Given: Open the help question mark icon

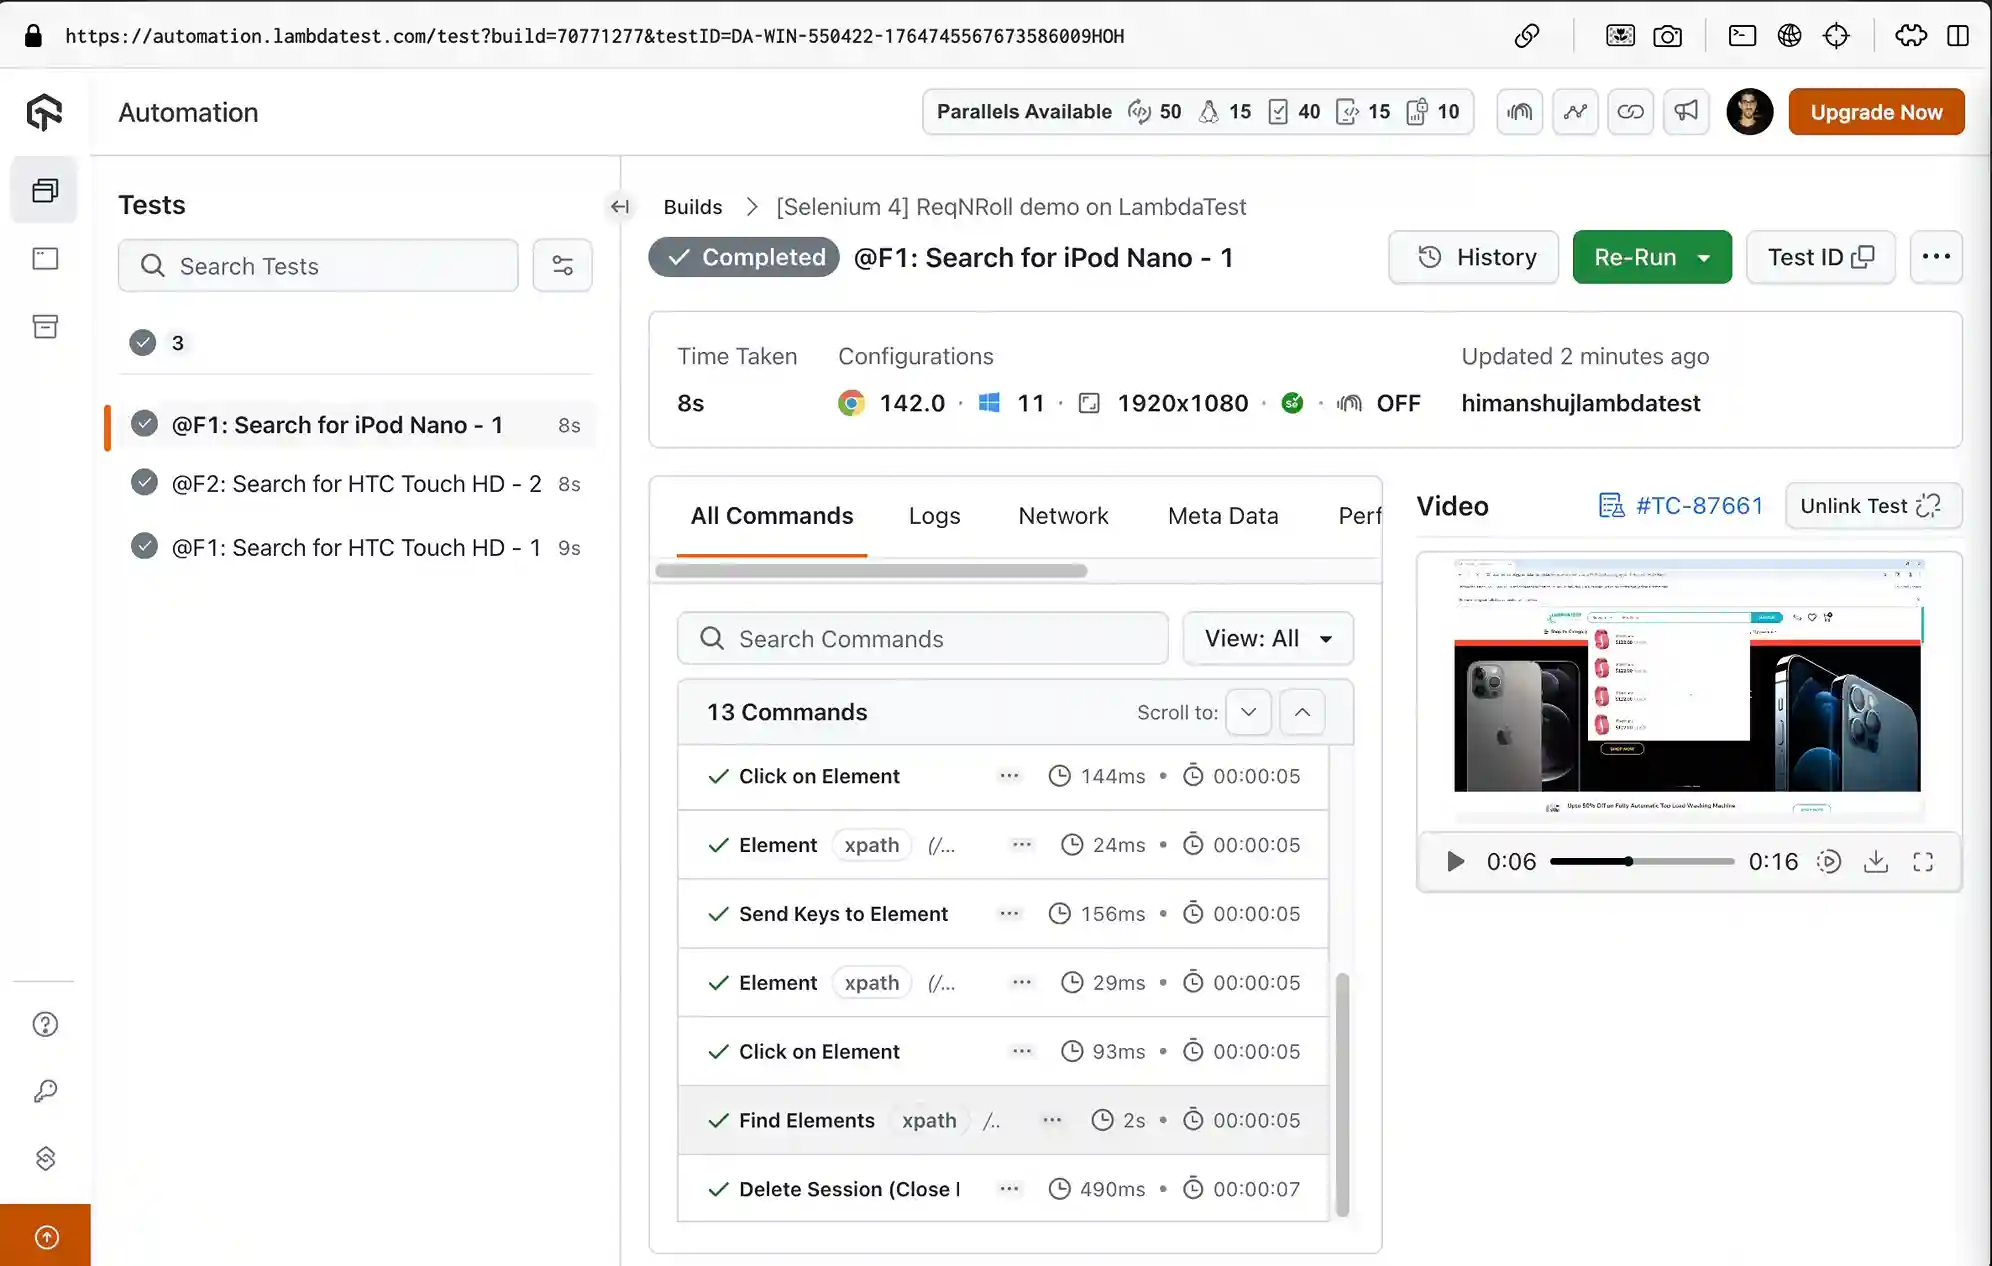Looking at the screenshot, I should point(45,1024).
